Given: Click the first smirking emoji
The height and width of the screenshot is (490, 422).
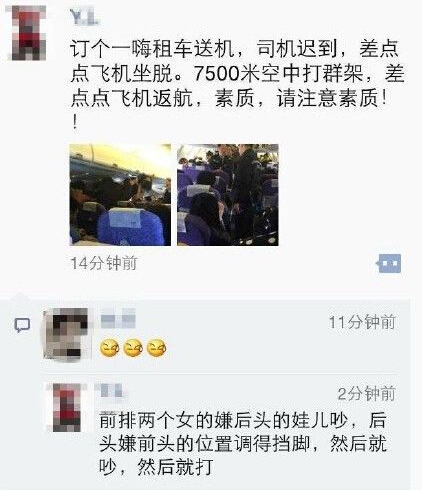Looking at the screenshot, I should point(110,348).
